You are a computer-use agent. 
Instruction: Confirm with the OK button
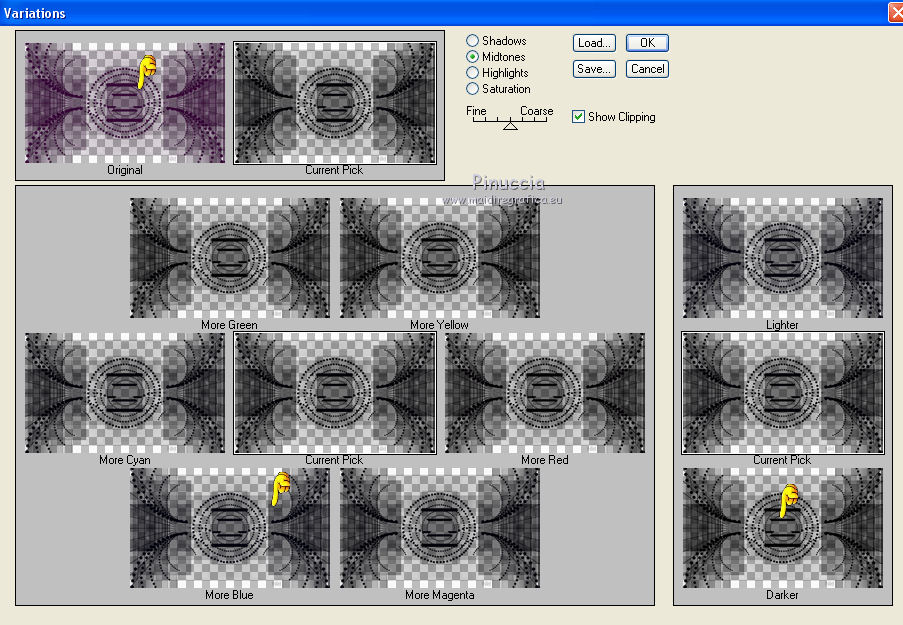(647, 43)
